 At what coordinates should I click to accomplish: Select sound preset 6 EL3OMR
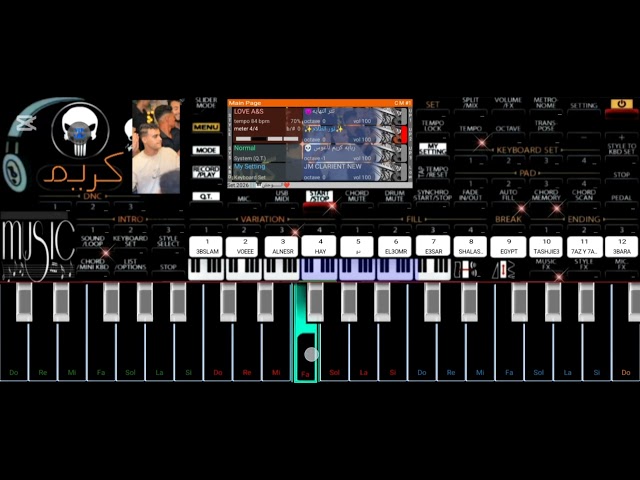(396, 247)
